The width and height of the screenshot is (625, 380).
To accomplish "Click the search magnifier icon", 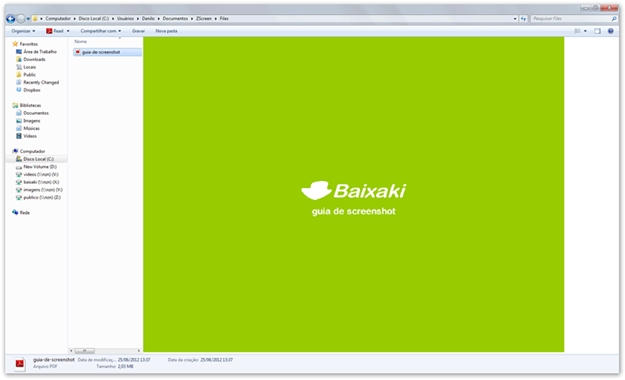I will point(614,19).
